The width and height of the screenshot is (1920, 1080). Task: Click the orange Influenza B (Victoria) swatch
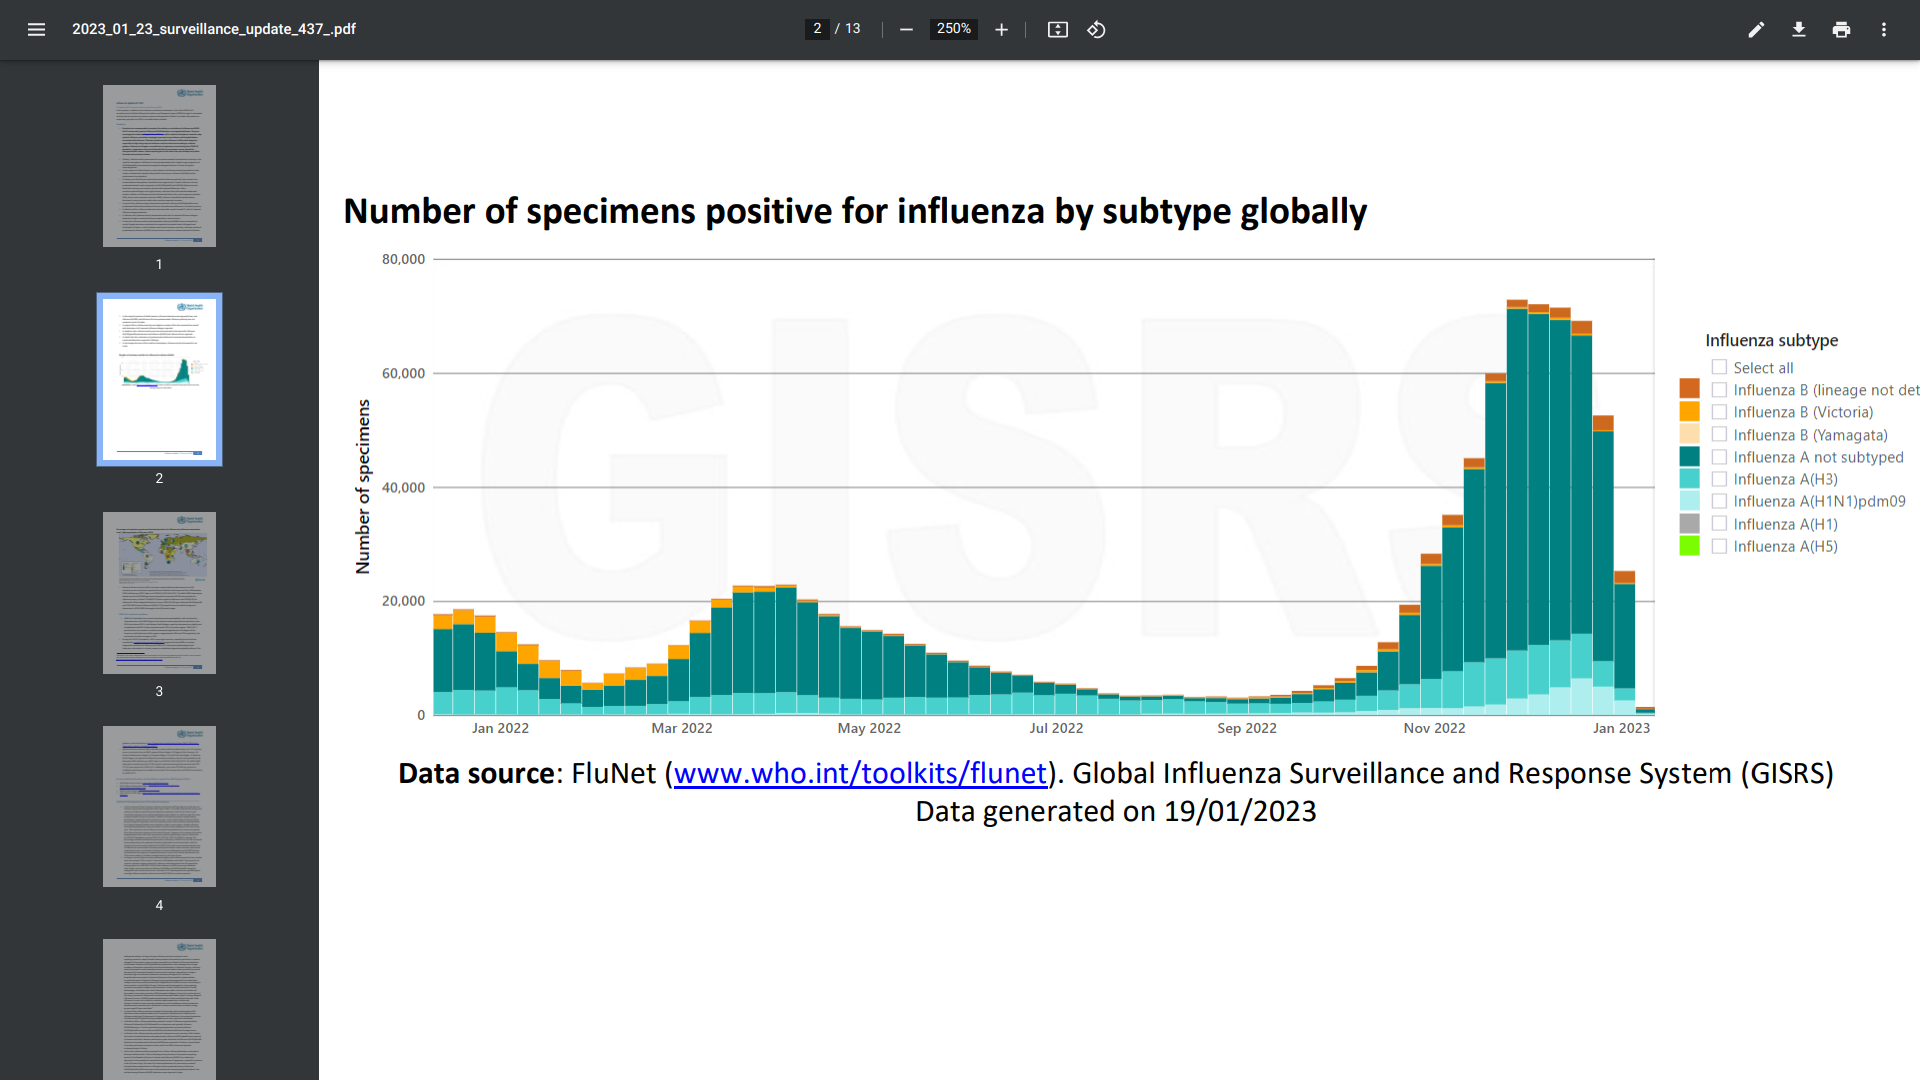click(1689, 412)
